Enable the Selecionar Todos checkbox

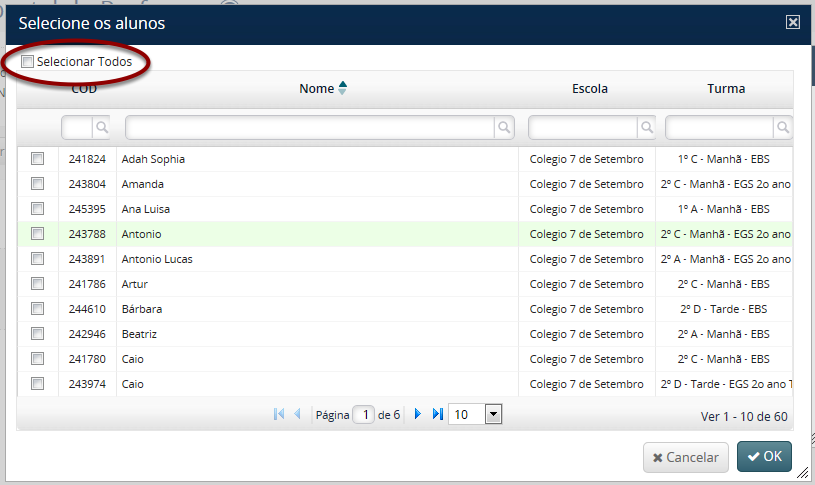pos(28,62)
